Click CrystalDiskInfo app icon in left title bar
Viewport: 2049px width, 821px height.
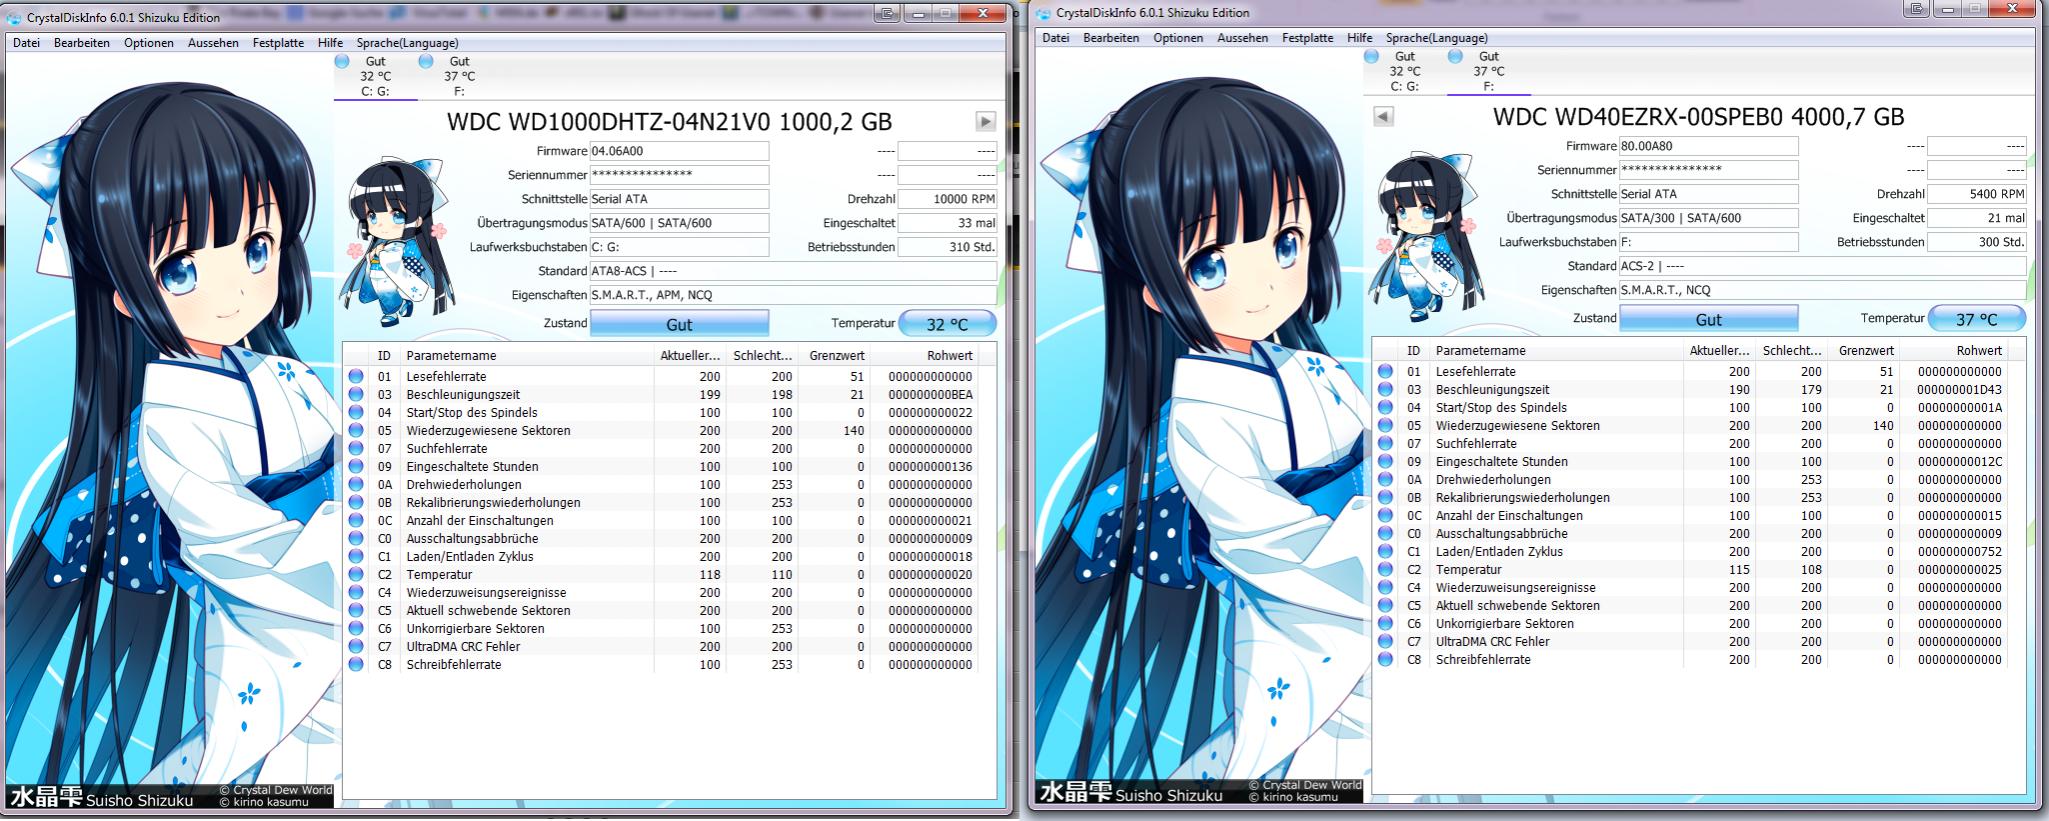pyautogui.click(x=15, y=17)
